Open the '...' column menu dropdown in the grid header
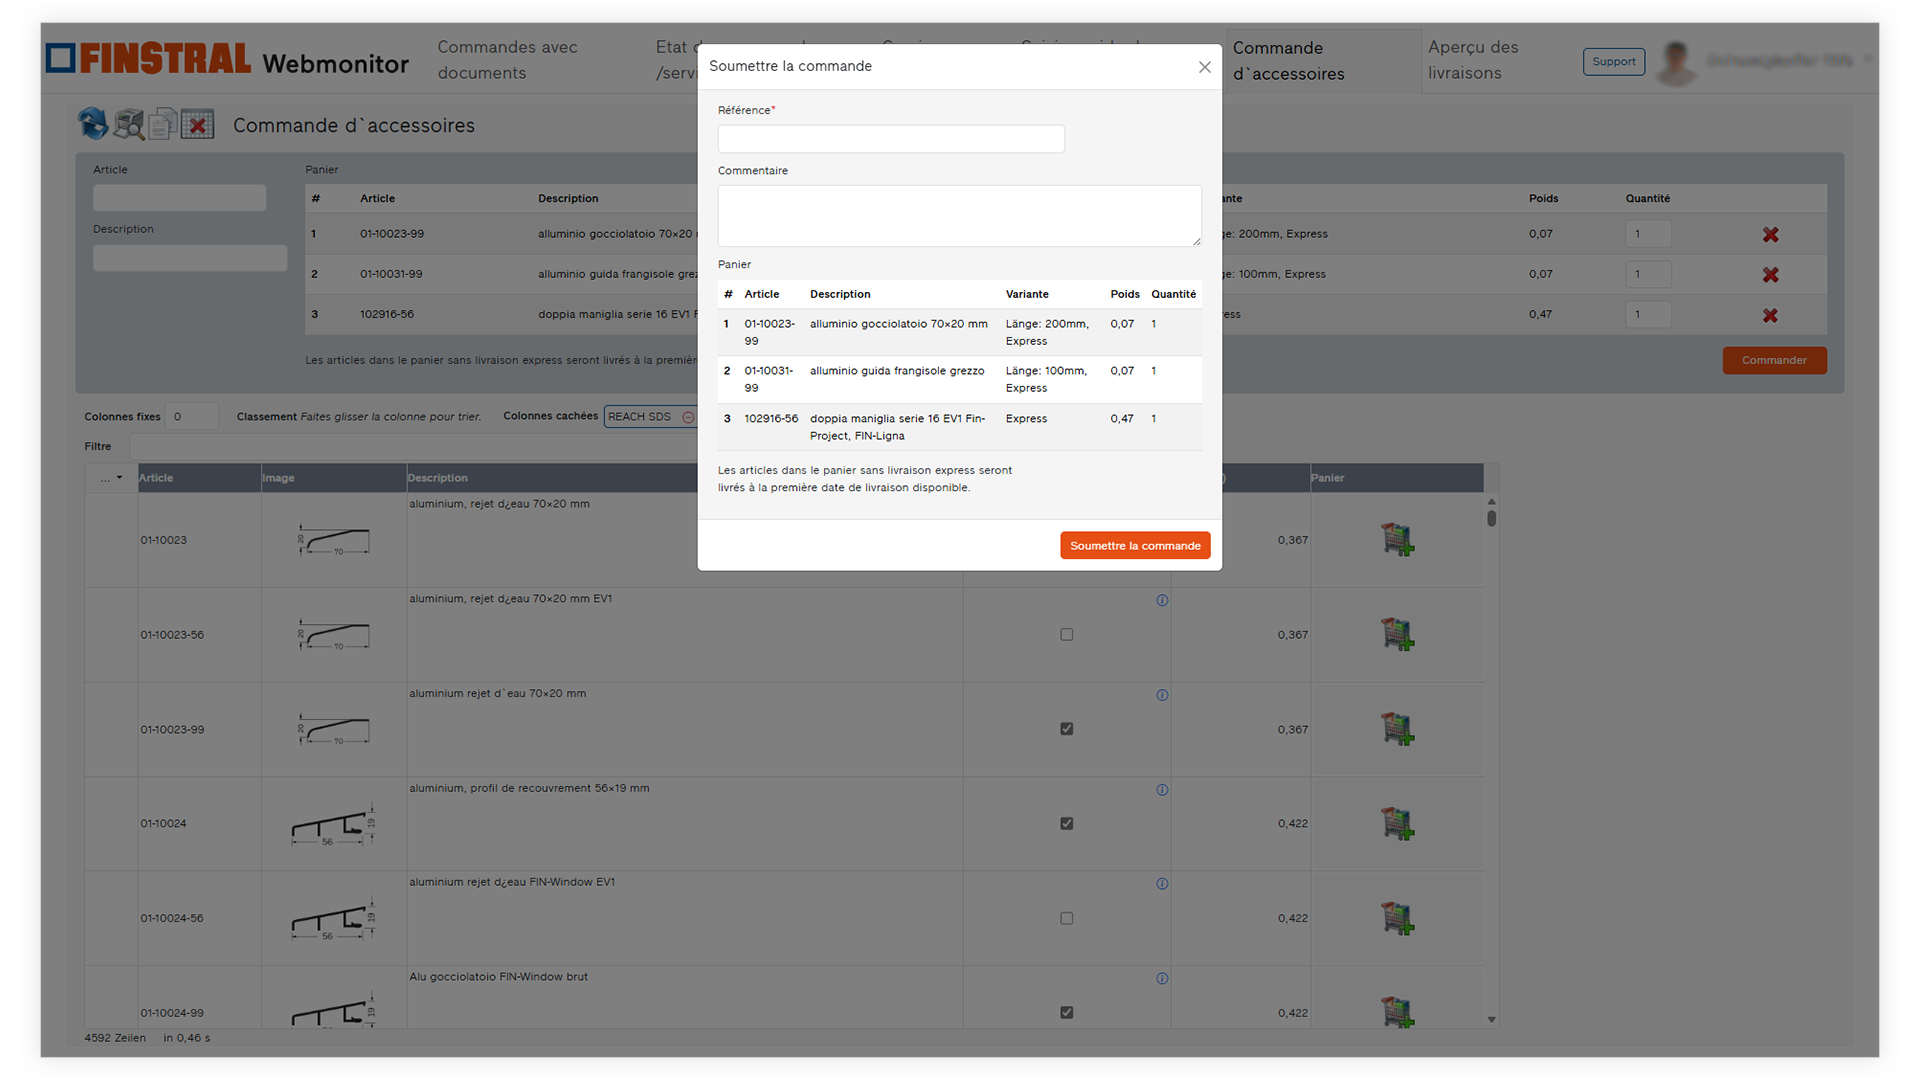The height and width of the screenshot is (1080, 1920). (x=111, y=478)
